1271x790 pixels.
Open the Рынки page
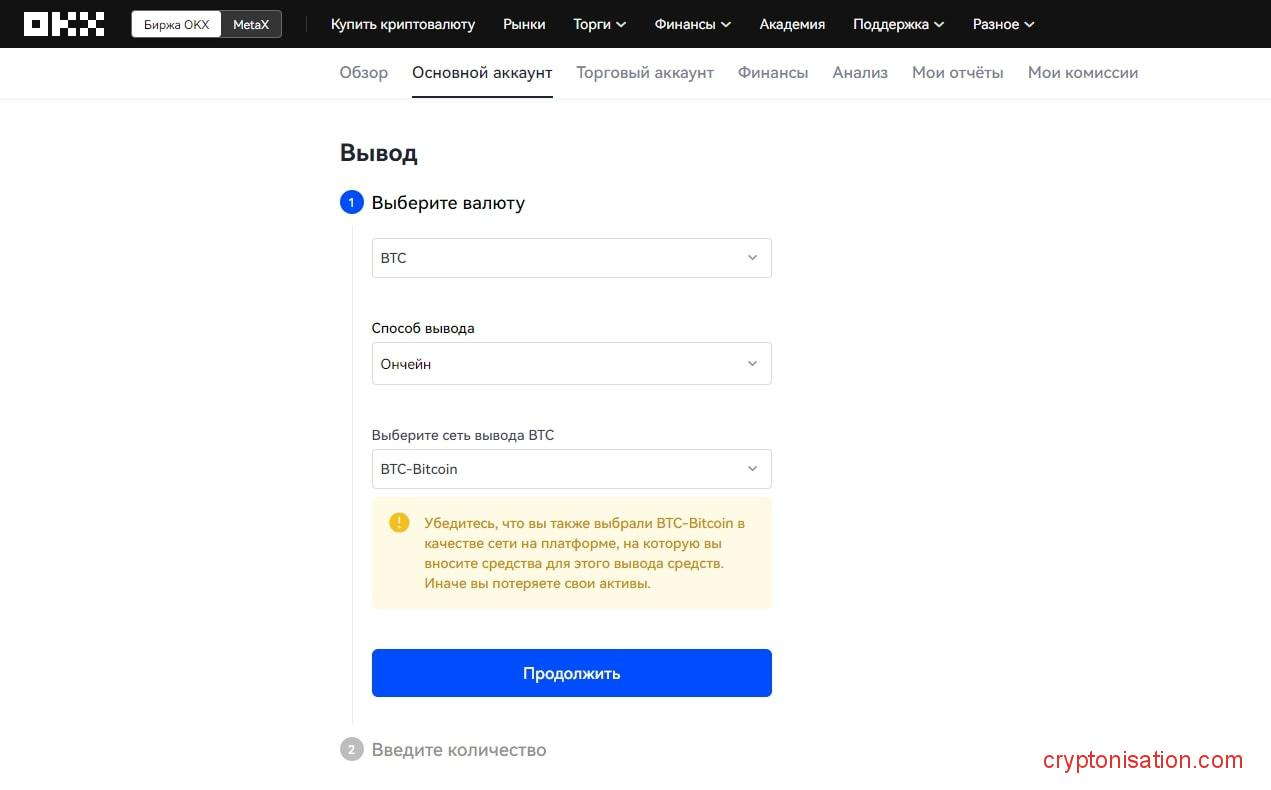click(x=524, y=24)
